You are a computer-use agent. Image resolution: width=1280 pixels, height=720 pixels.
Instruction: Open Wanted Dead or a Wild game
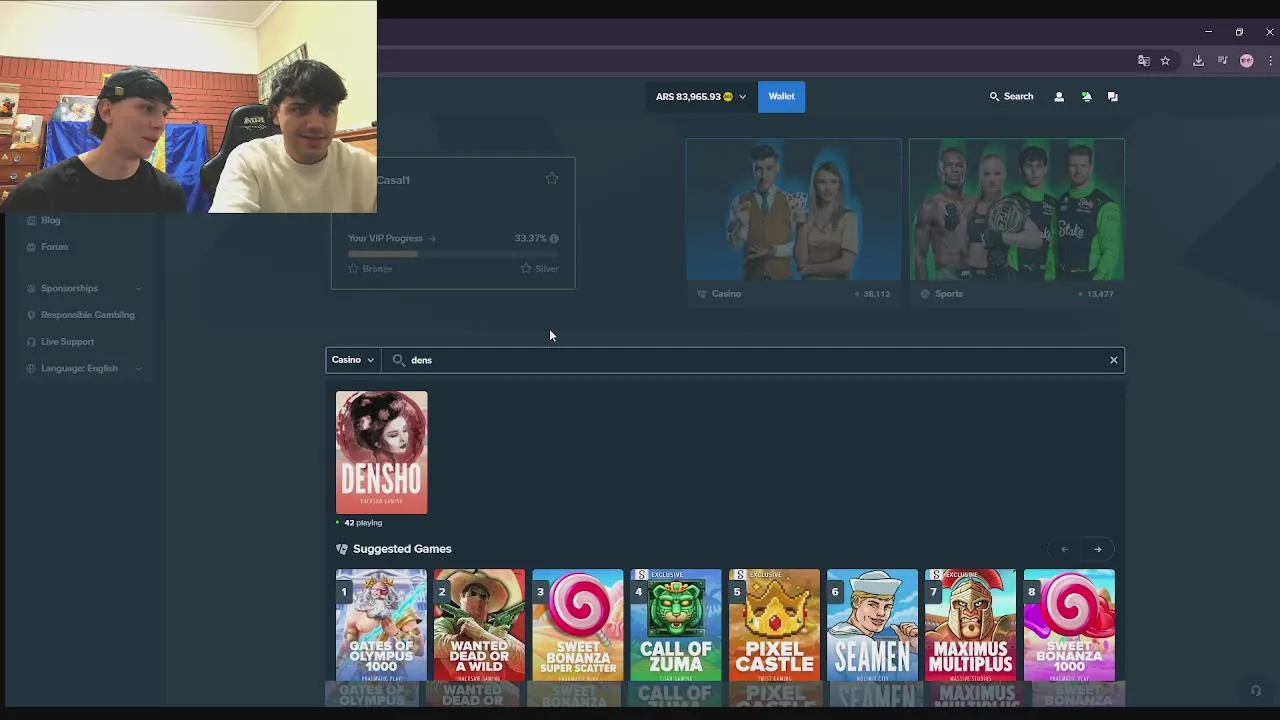click(479, 626)
